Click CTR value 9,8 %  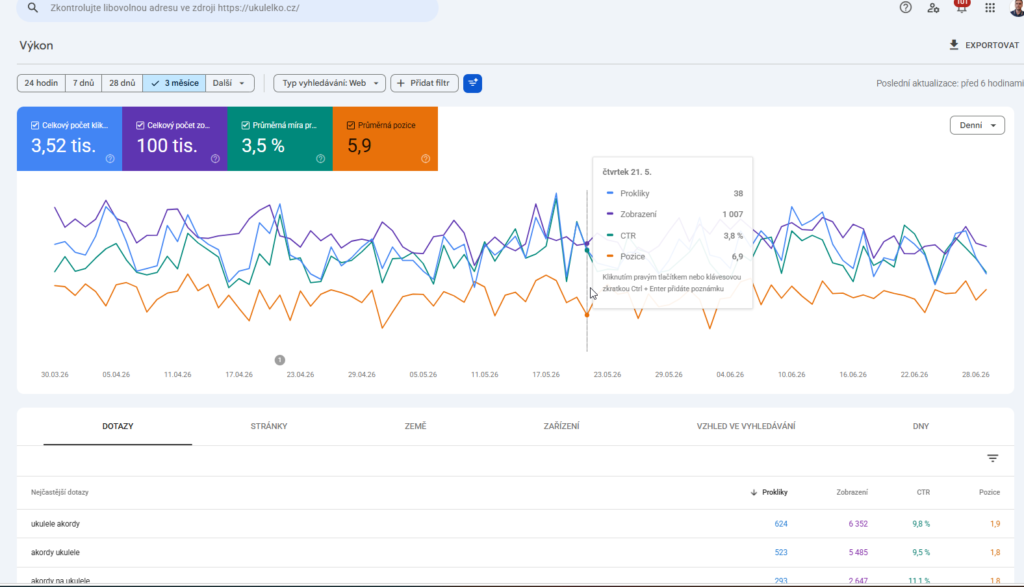921,524
